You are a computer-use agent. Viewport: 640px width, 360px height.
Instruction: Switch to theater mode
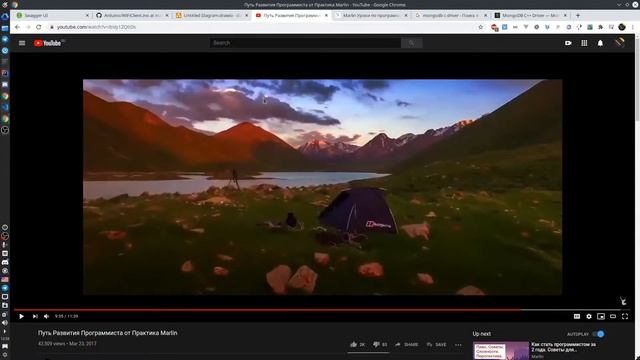[x=613, y=316]
